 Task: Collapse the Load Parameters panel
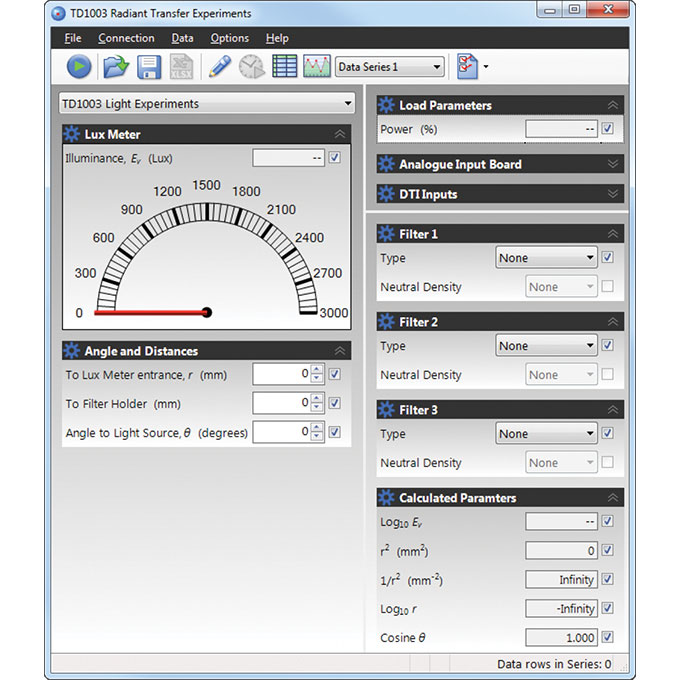(x=613, y=105)
